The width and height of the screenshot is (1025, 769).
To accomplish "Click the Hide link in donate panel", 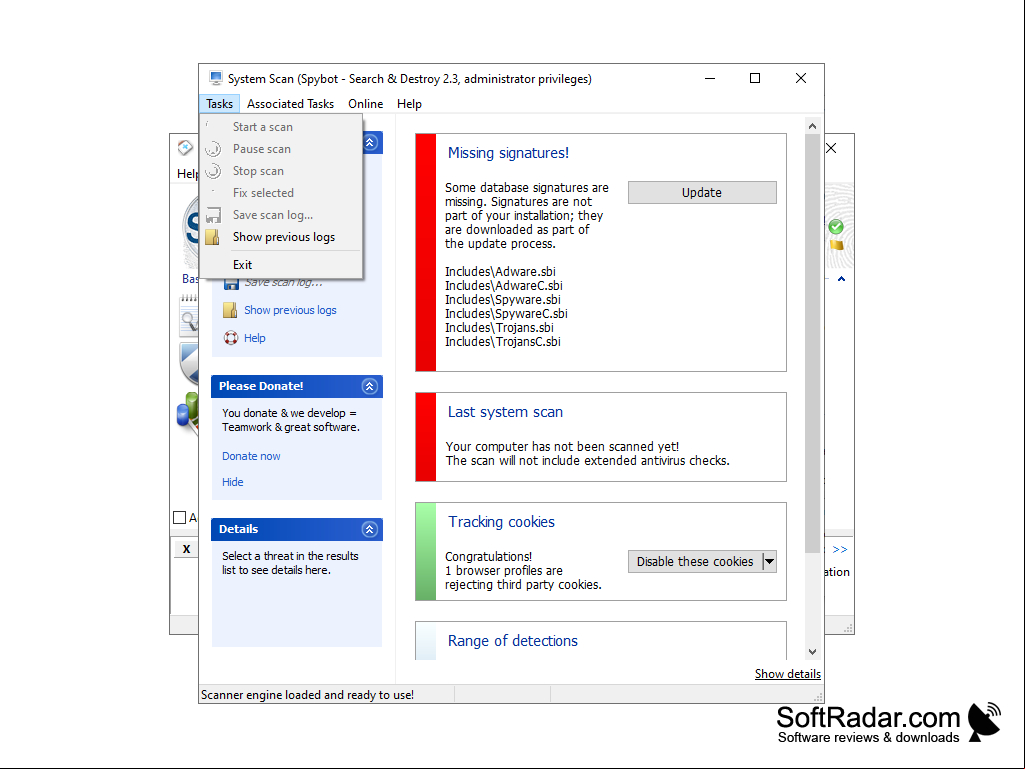I will click(233, 482).
